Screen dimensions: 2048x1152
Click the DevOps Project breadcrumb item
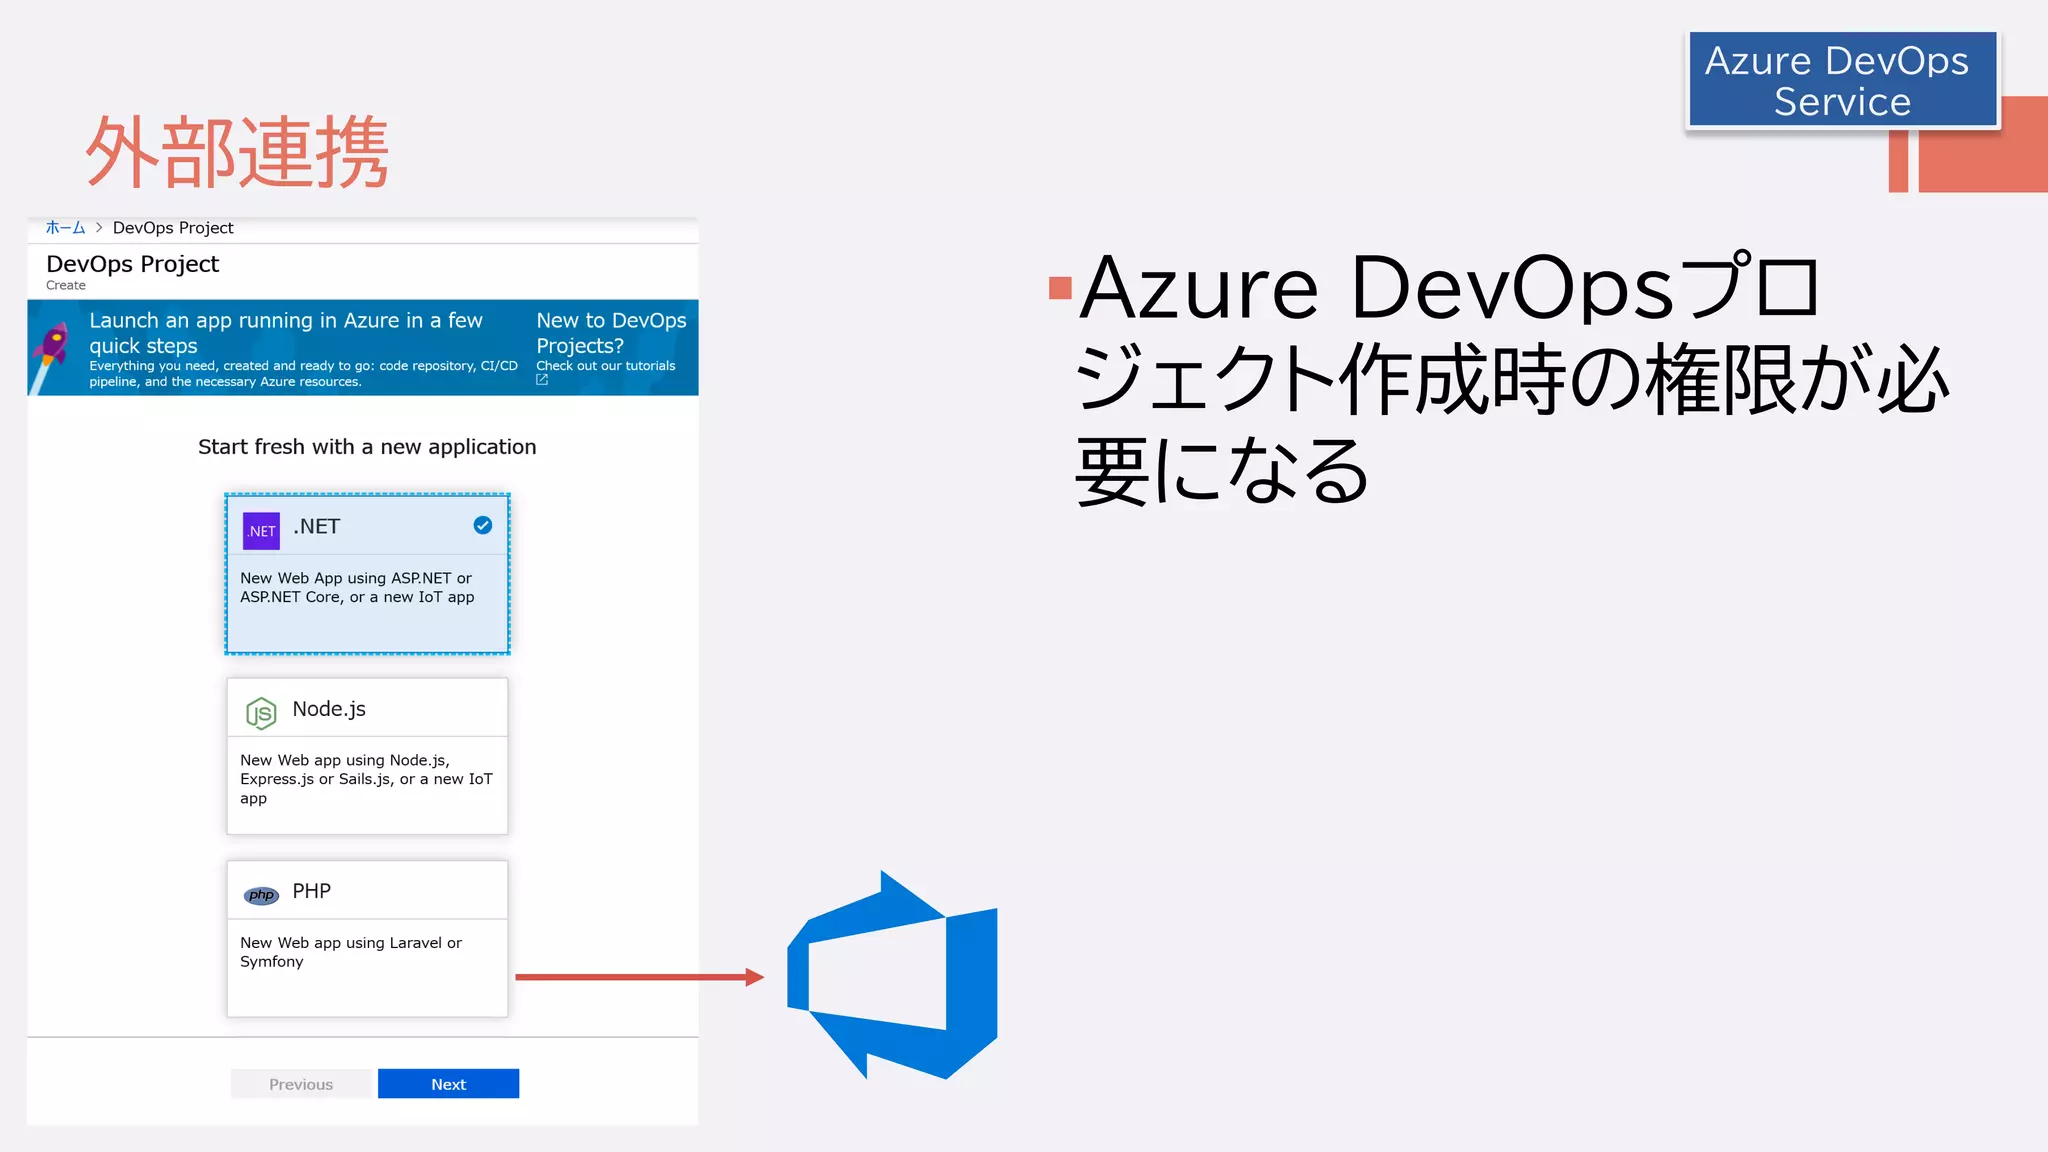173,228
